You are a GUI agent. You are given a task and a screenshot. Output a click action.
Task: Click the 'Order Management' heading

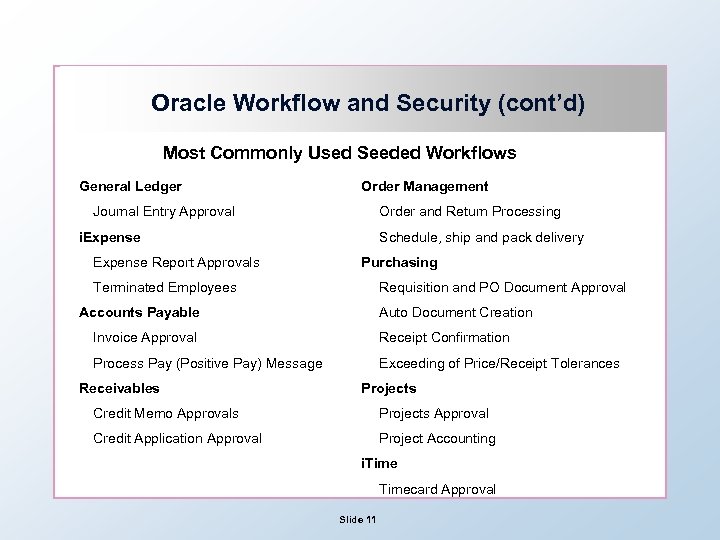(x=424, y=186)
